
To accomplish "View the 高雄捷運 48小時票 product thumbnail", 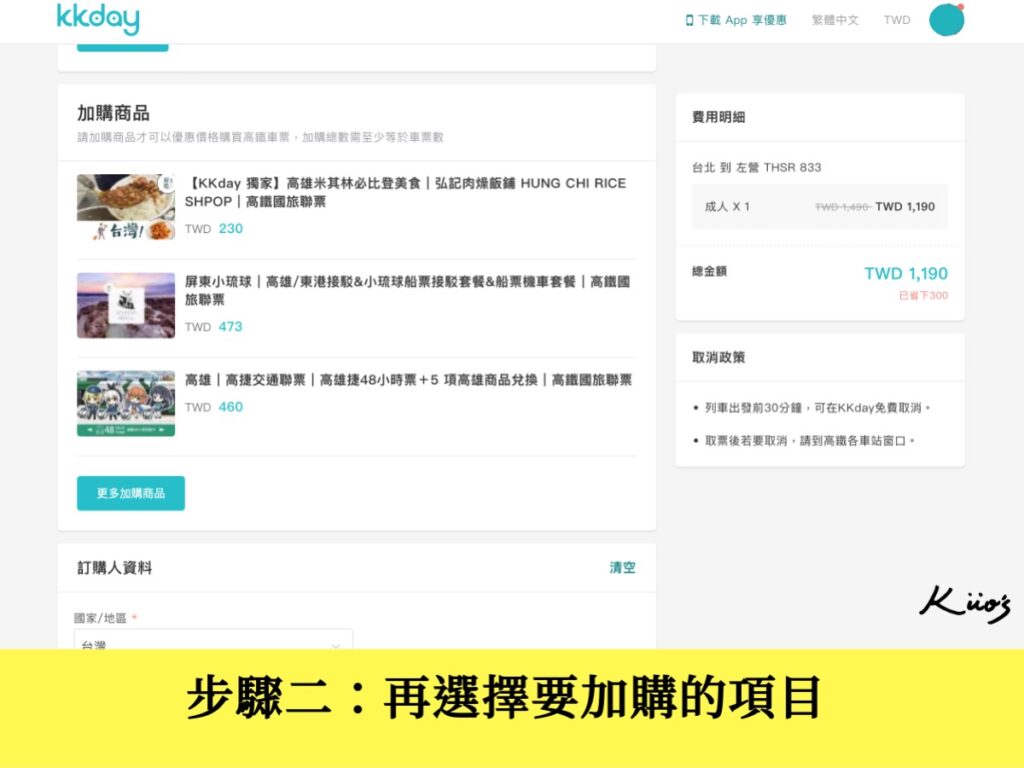I will [x=125, y=403].
